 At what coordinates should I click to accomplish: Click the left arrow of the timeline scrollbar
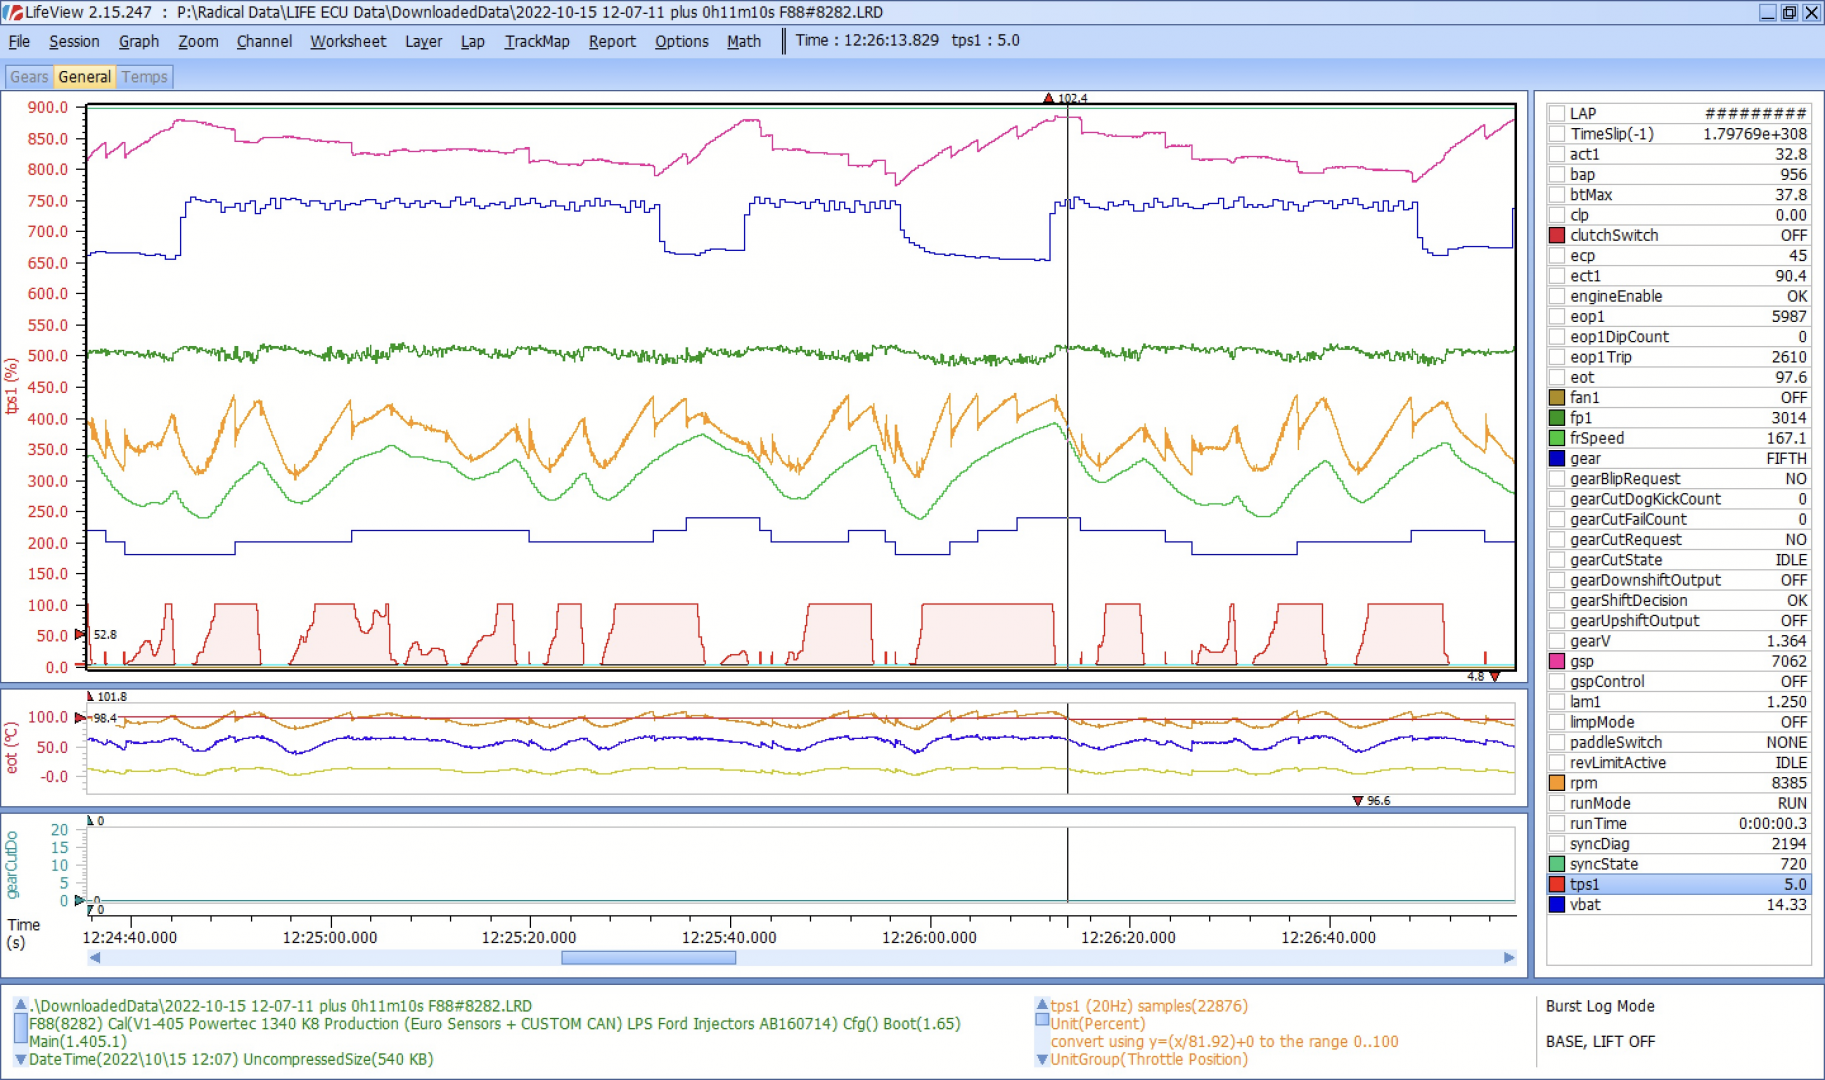click(95, 958)
